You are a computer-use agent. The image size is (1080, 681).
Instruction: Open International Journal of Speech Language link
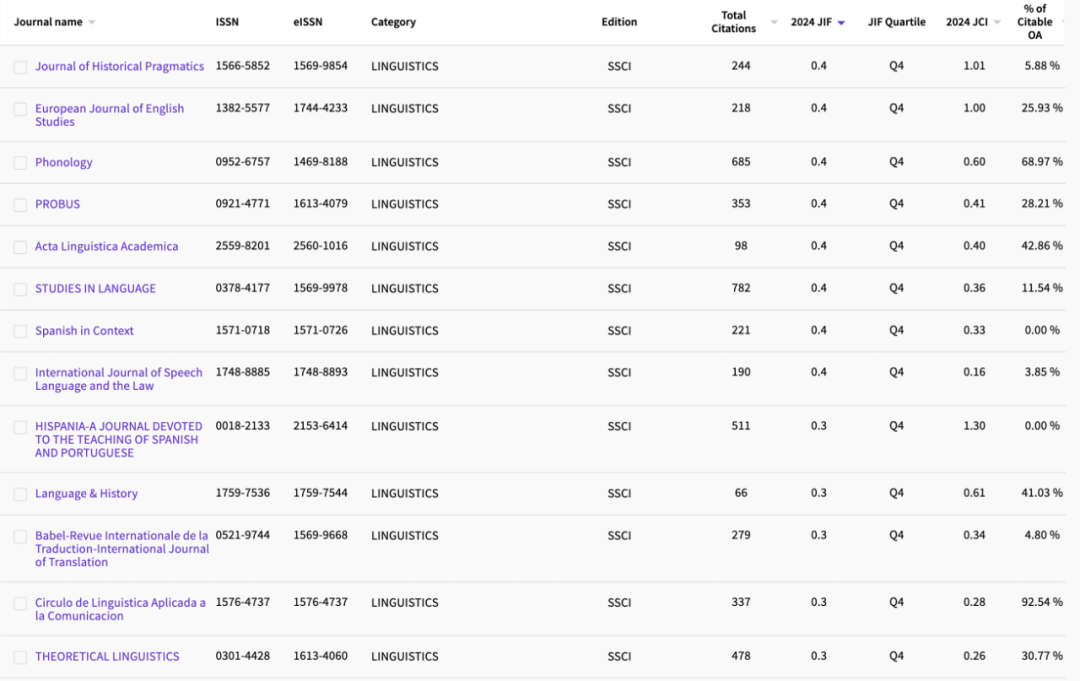tap(119, 379)
